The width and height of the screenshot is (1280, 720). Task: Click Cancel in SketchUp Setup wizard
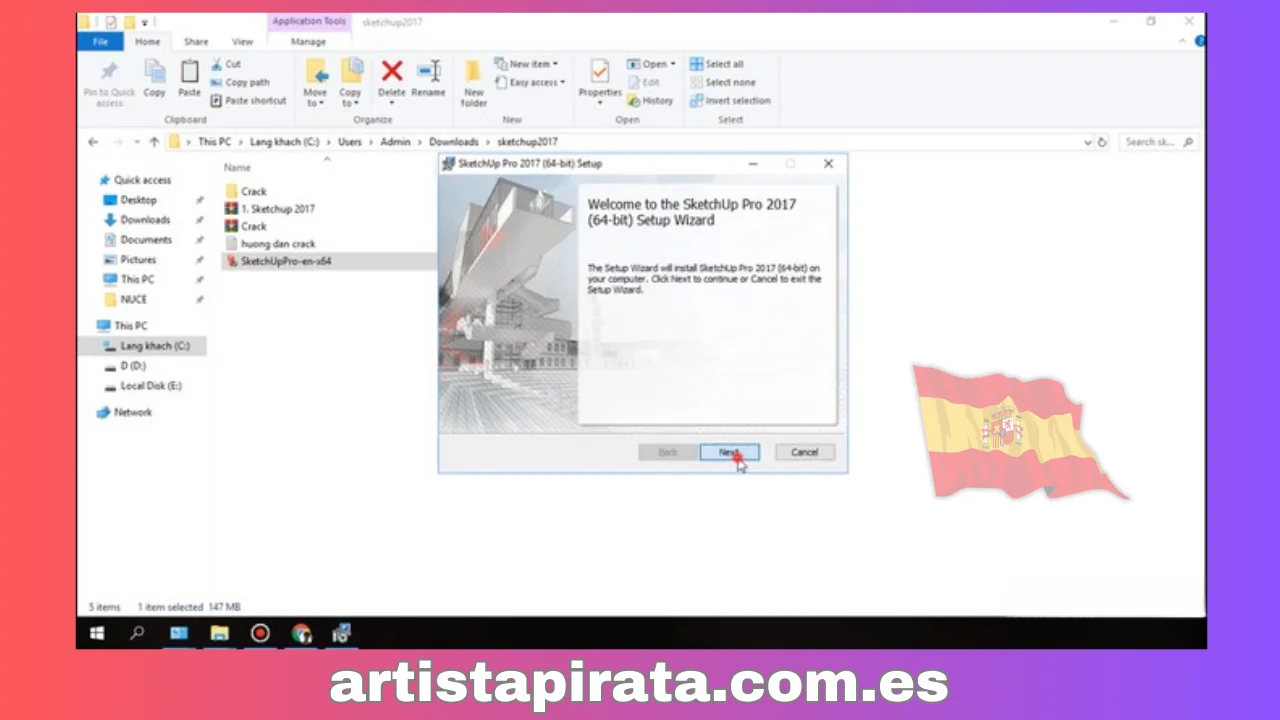point(805,452)
